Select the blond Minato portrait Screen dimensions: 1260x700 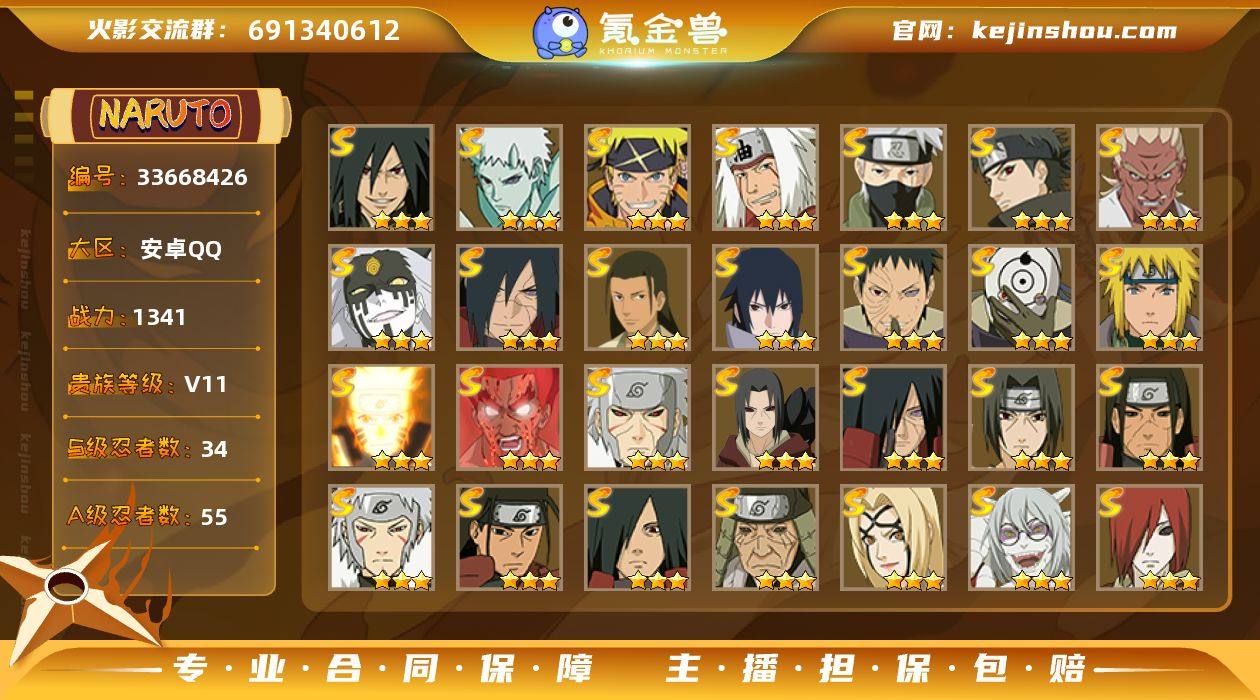(x=1149, y=298)
